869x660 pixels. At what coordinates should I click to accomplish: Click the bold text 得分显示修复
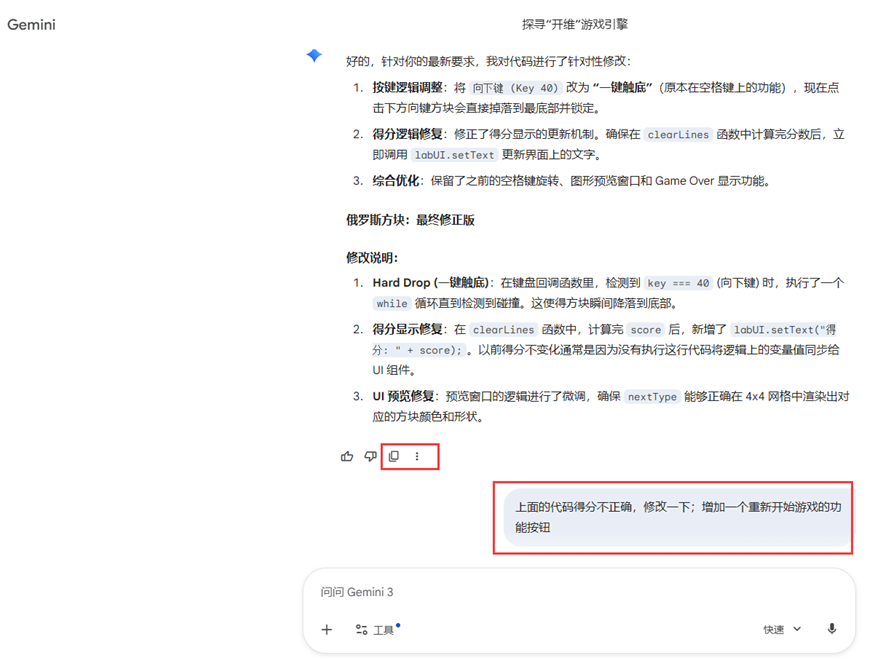407,329
